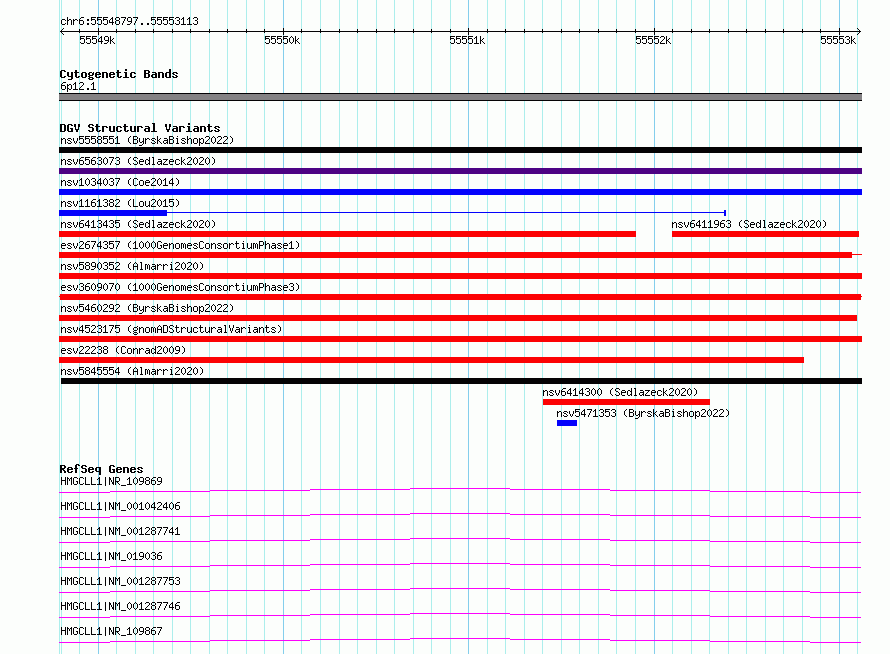Click the 55550k mark on the ruler
The width and height of the screenshot is (890, 654).
click(x=282, y=40)
